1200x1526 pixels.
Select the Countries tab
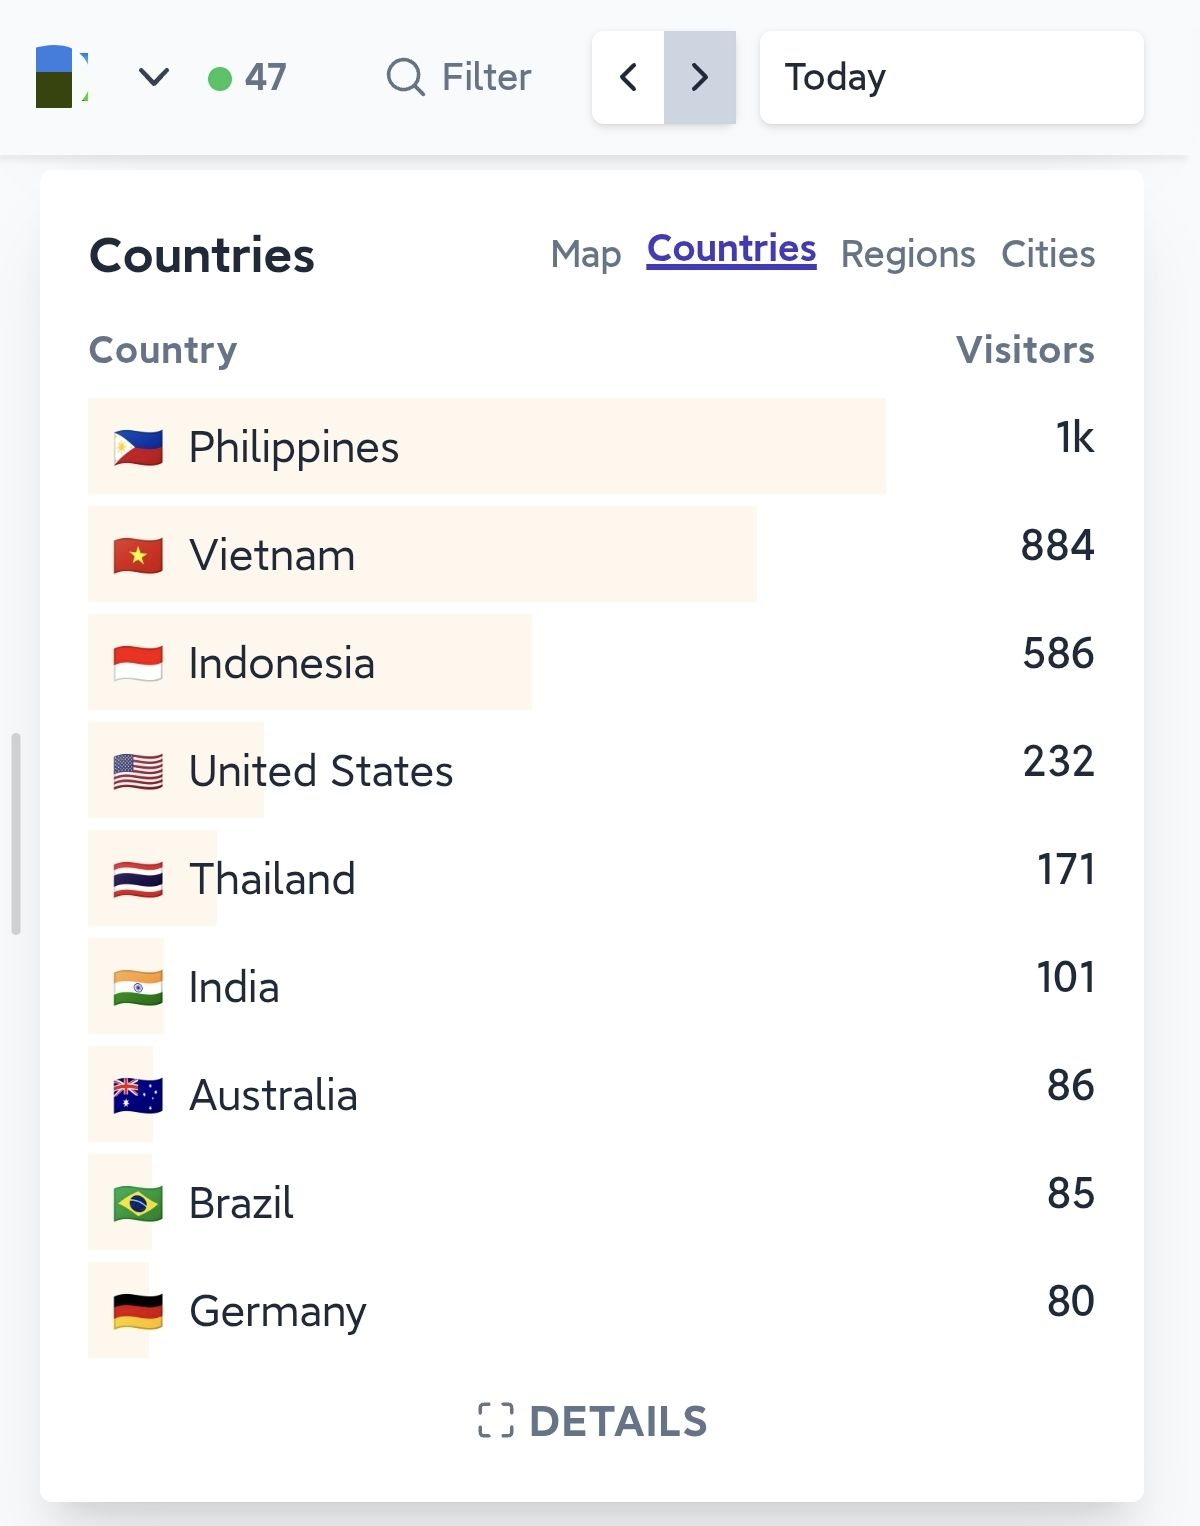731,249
